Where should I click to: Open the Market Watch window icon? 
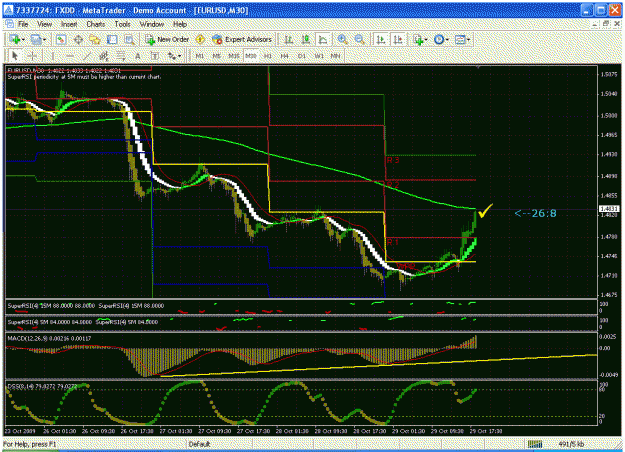[x=61, y=39]
